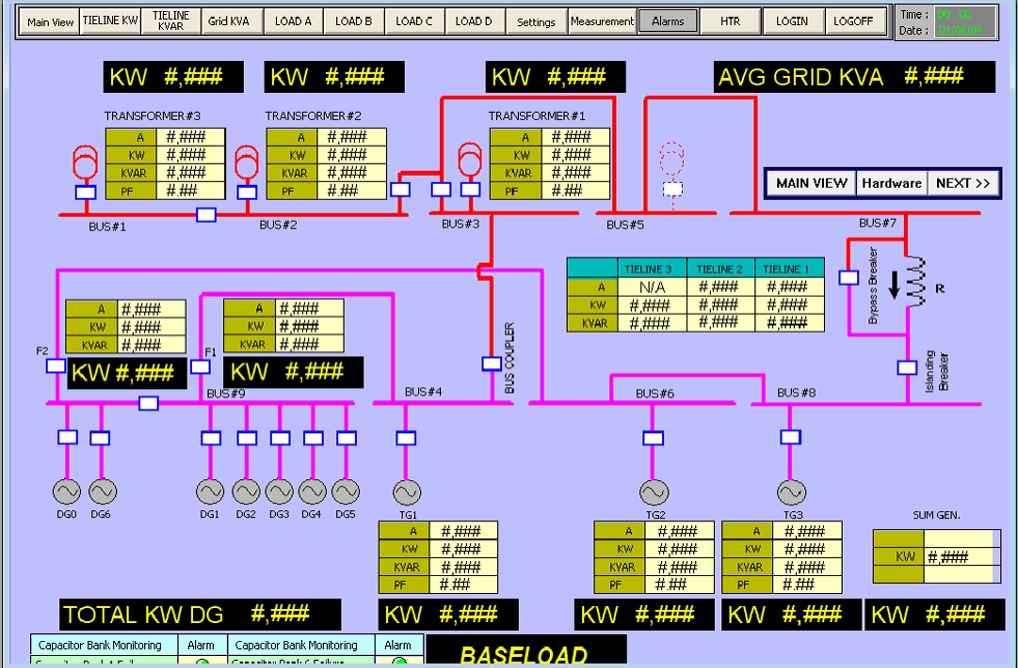Click the resistor R symbol near BUS#7
The height and width of the screenshot is (668, 1018).
[915, 279]
